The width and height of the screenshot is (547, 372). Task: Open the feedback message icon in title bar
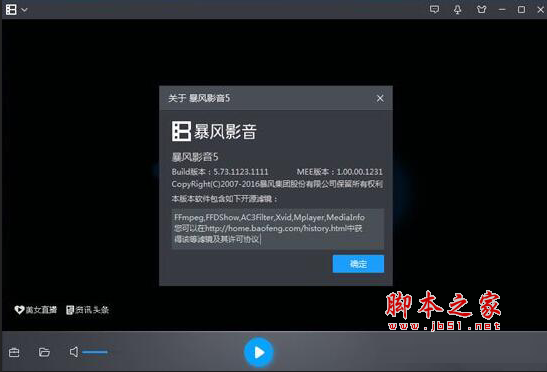[x=434, y=9]
